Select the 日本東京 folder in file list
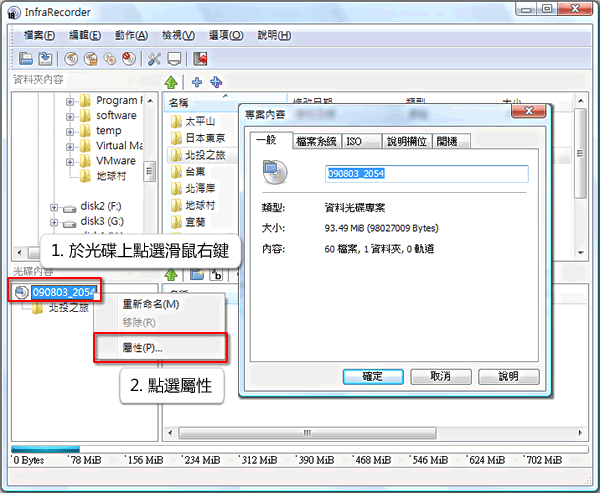The width and height of the screenshot is (600, 493). [x=198, y=138]
